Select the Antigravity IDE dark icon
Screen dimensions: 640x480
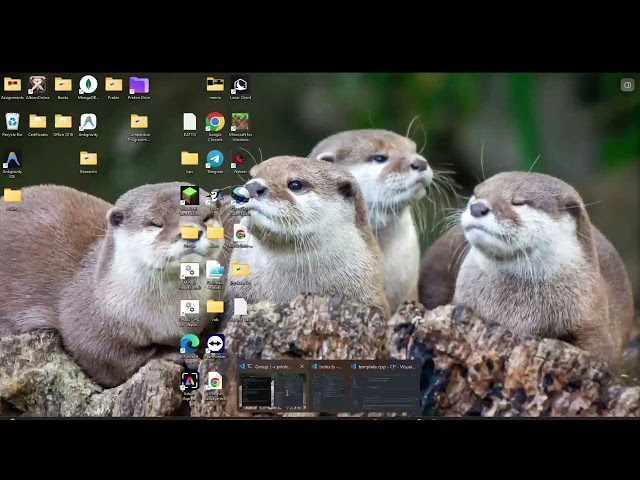coord(12,159)
